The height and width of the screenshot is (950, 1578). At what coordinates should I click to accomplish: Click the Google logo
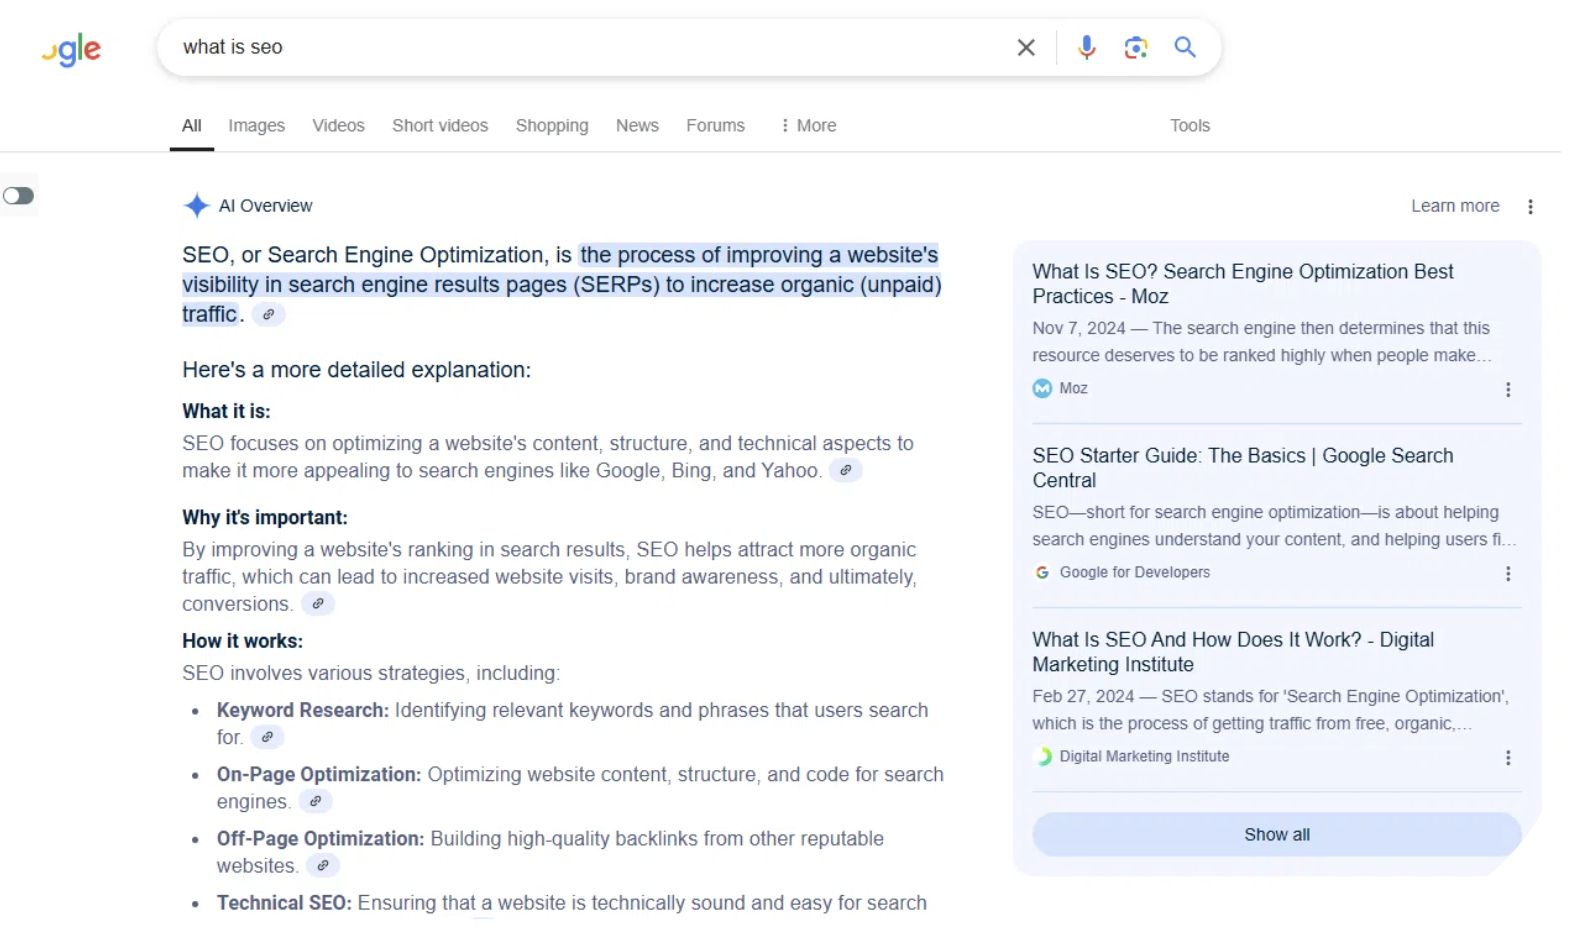(x=71, y=49)
